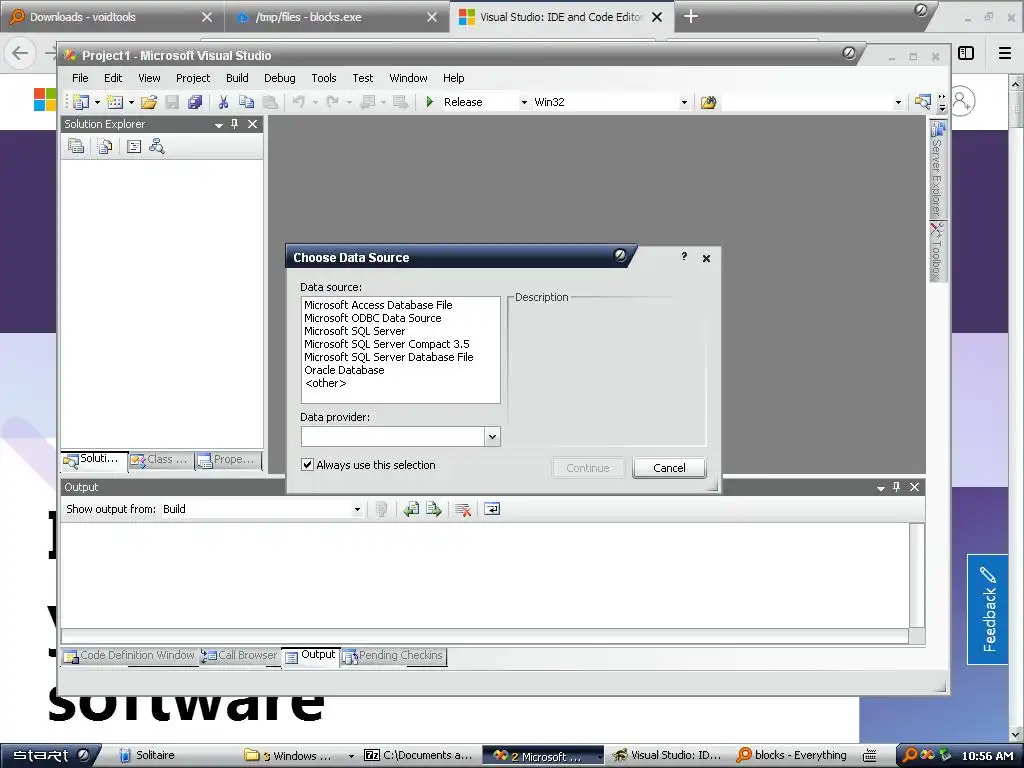The image size is (1024, 768).
Task: Switch to the Class View tab
Action: (x=160, y=460)
